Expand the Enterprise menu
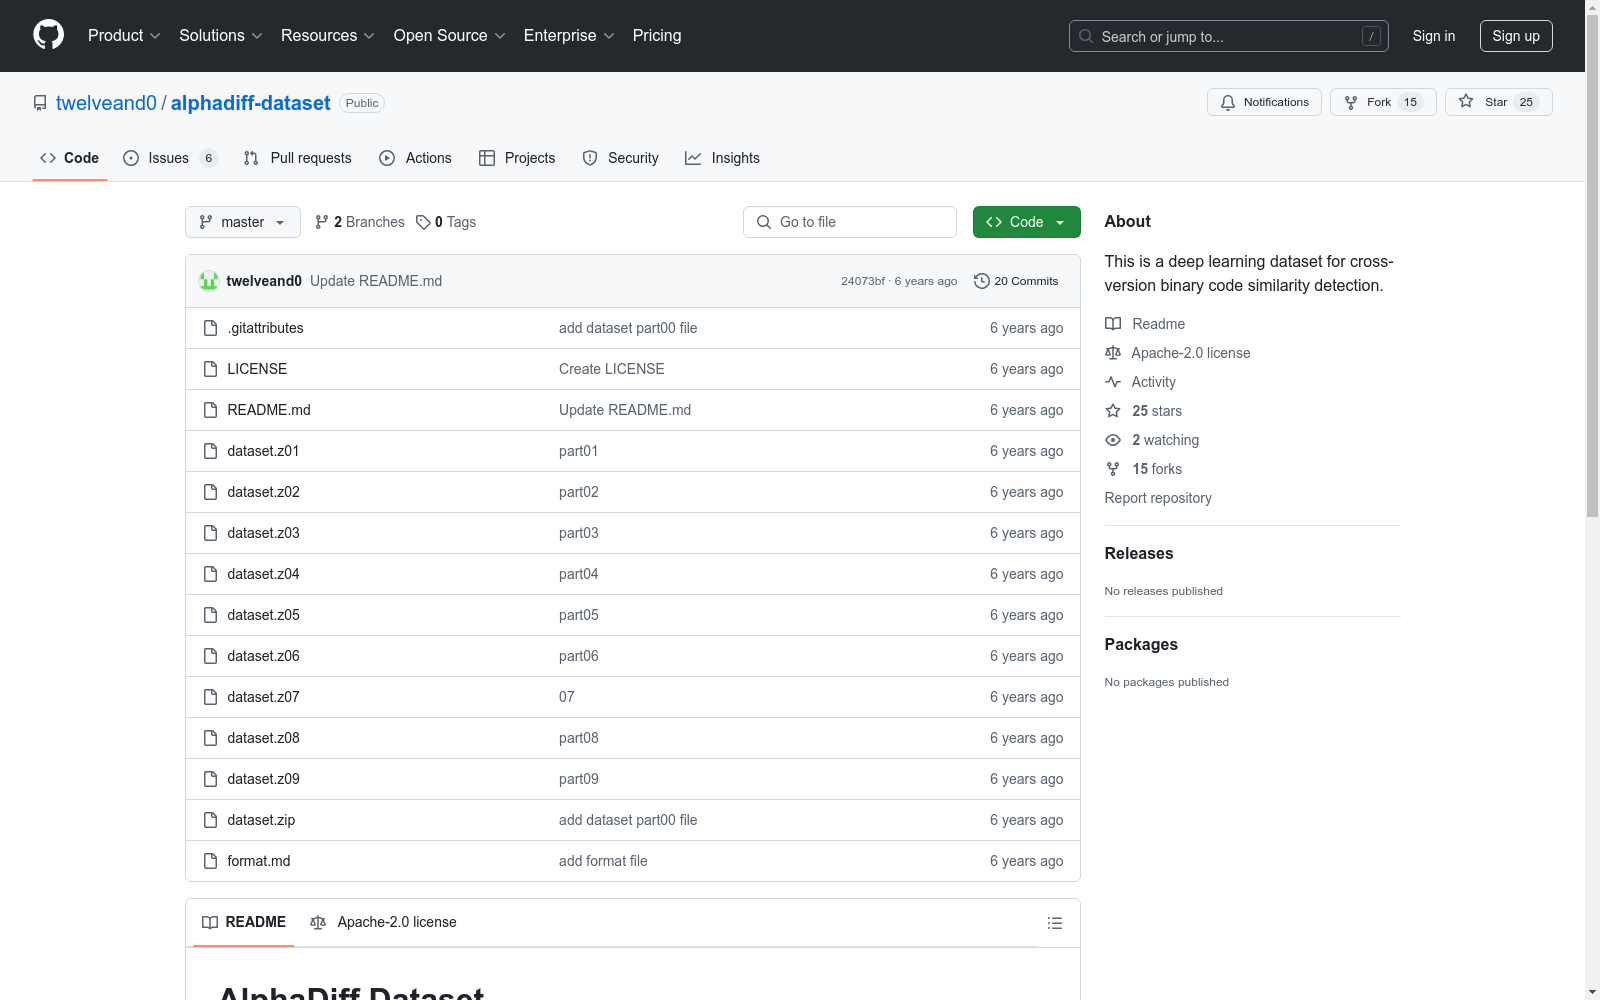 [x=569, y=35]
